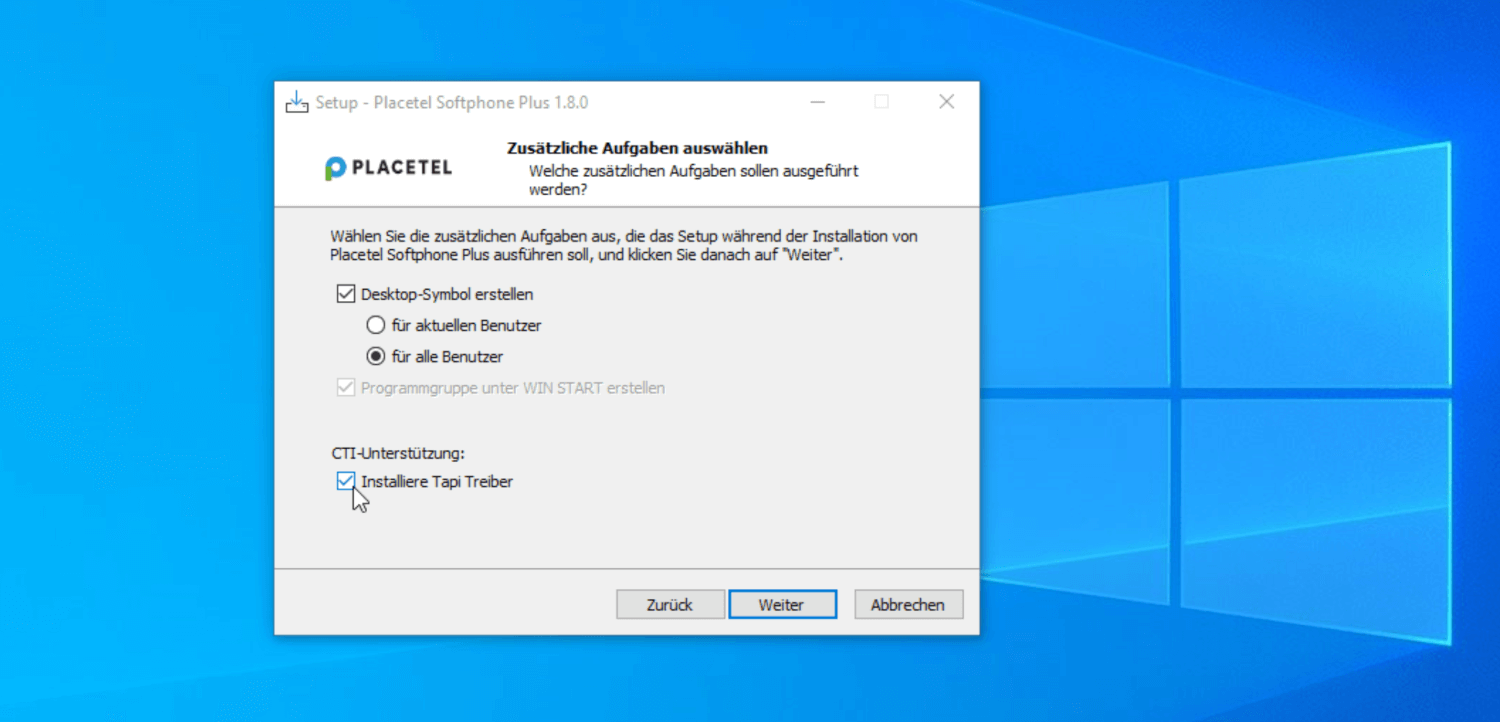Click the Welche zusätzlichen Aufgaben subtitle text
This screenshot has width=1500, height=722.
click(694, 180)
